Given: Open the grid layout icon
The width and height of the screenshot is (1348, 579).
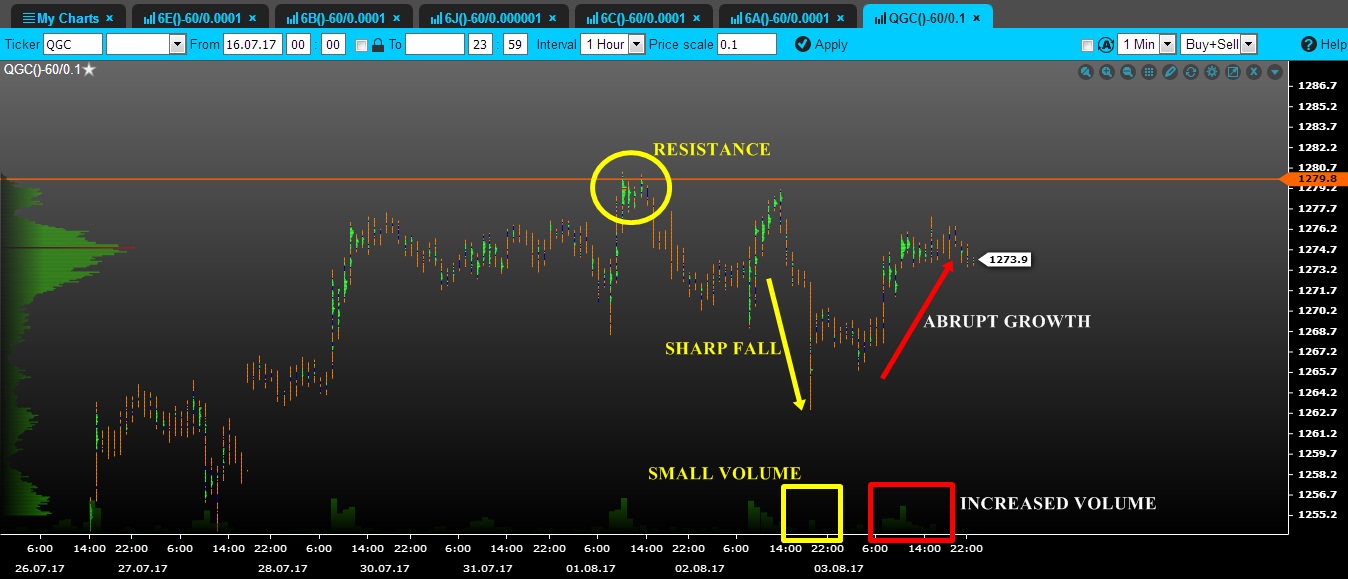Looking at the screenshot, I should (1149, 72).
